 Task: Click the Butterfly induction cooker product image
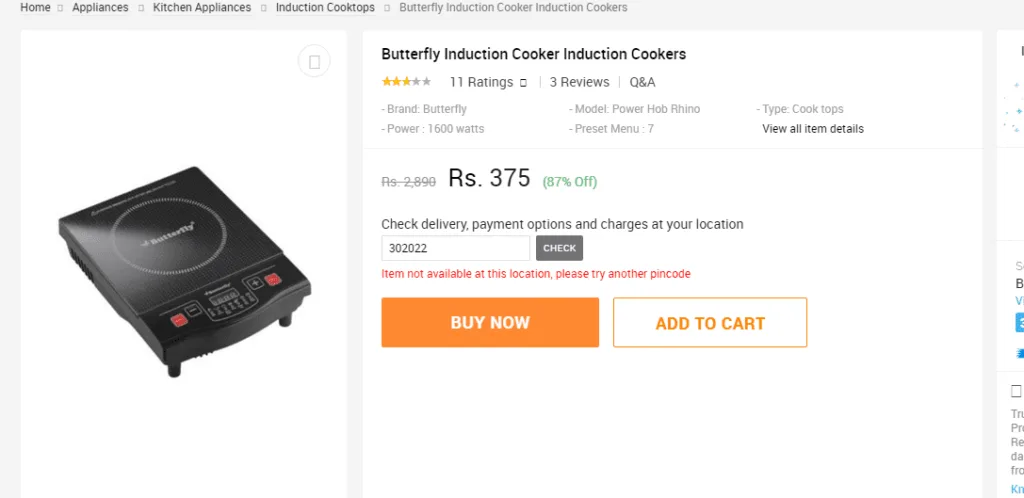[x=183, y=270]
